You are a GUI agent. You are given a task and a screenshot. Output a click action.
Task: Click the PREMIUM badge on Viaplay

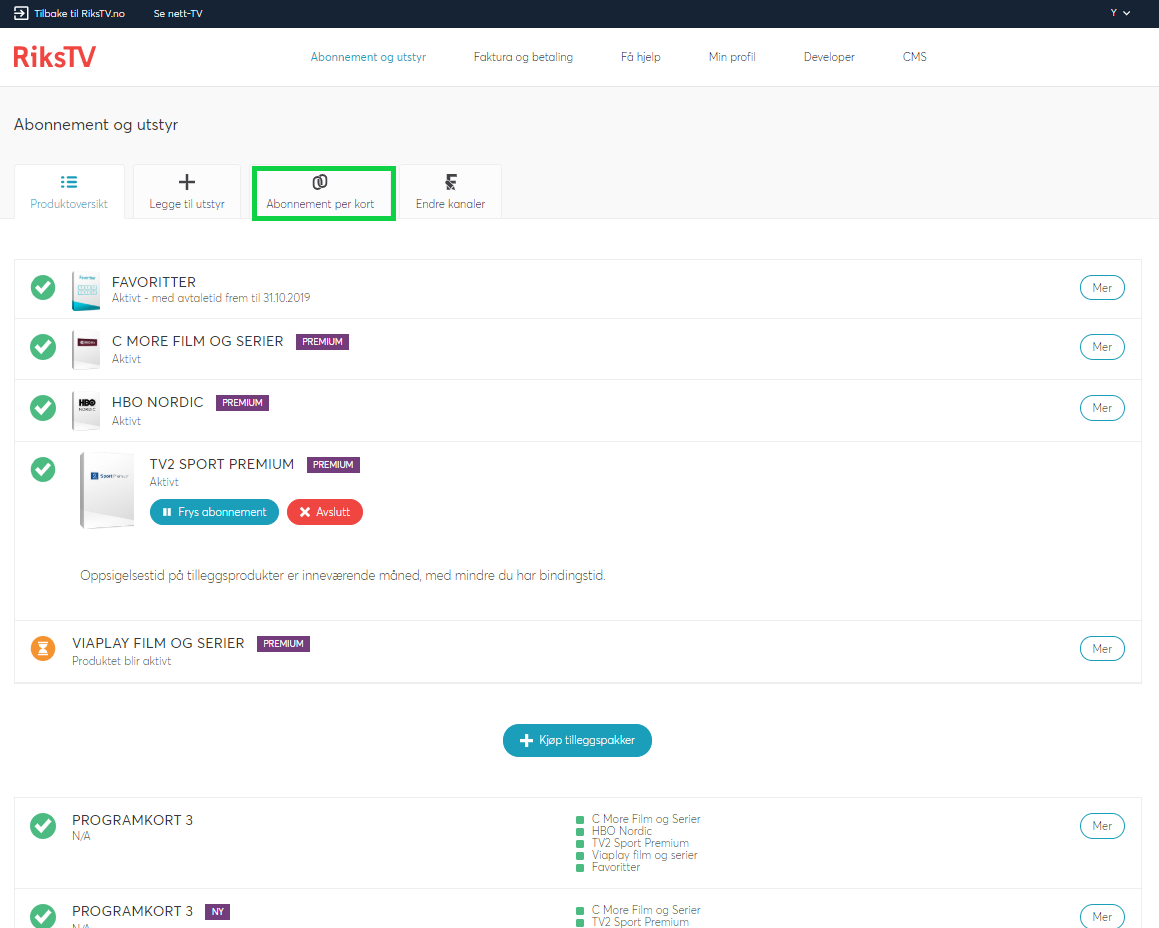click(x=283, y=643)
